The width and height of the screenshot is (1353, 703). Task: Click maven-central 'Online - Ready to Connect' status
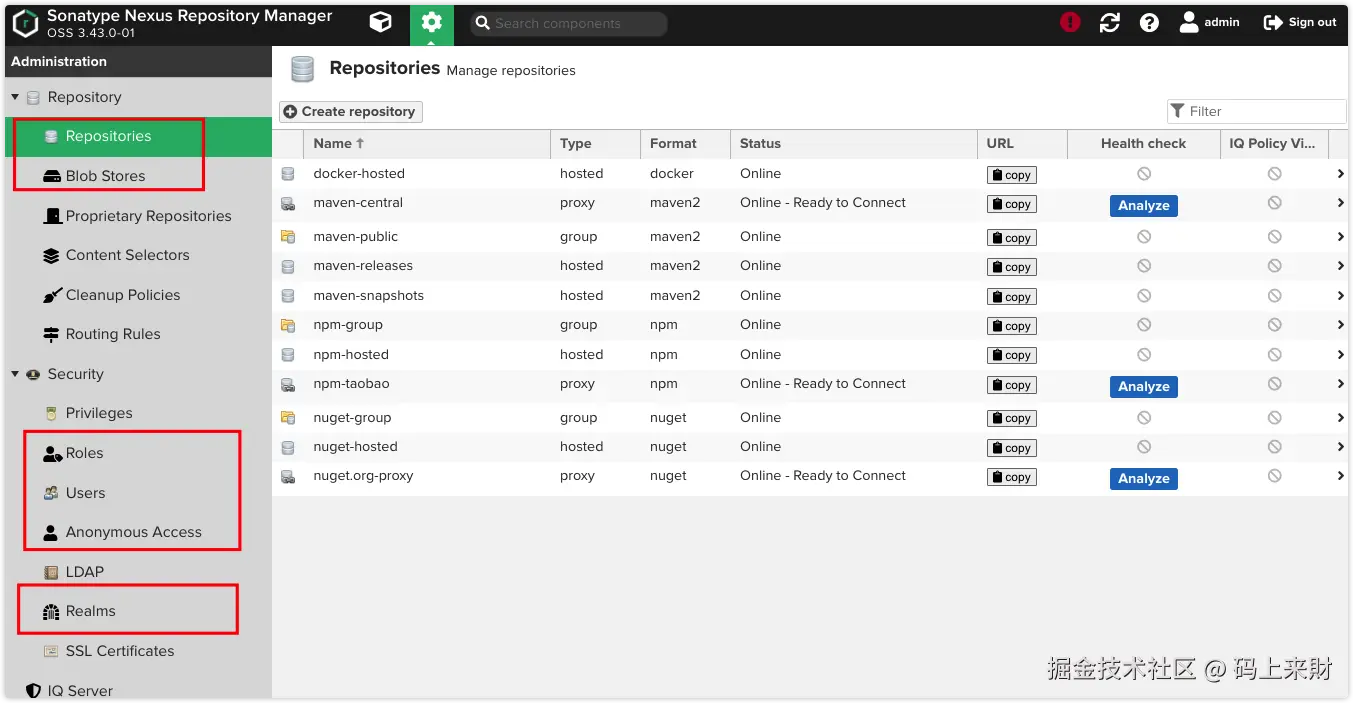pos(823,202)
